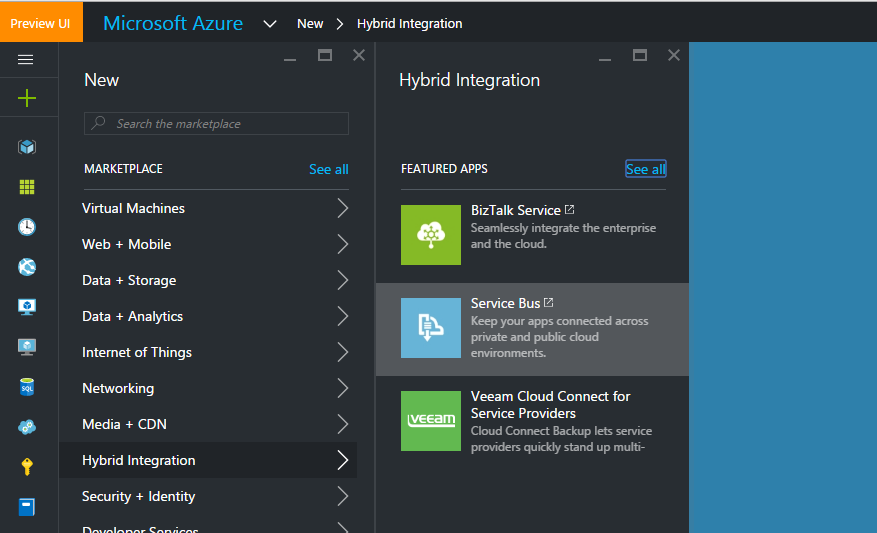Click the BizTalk Service green tile icon
This screenshot has height=533, width=877.
pyautogui.click(x=431, y=235)
